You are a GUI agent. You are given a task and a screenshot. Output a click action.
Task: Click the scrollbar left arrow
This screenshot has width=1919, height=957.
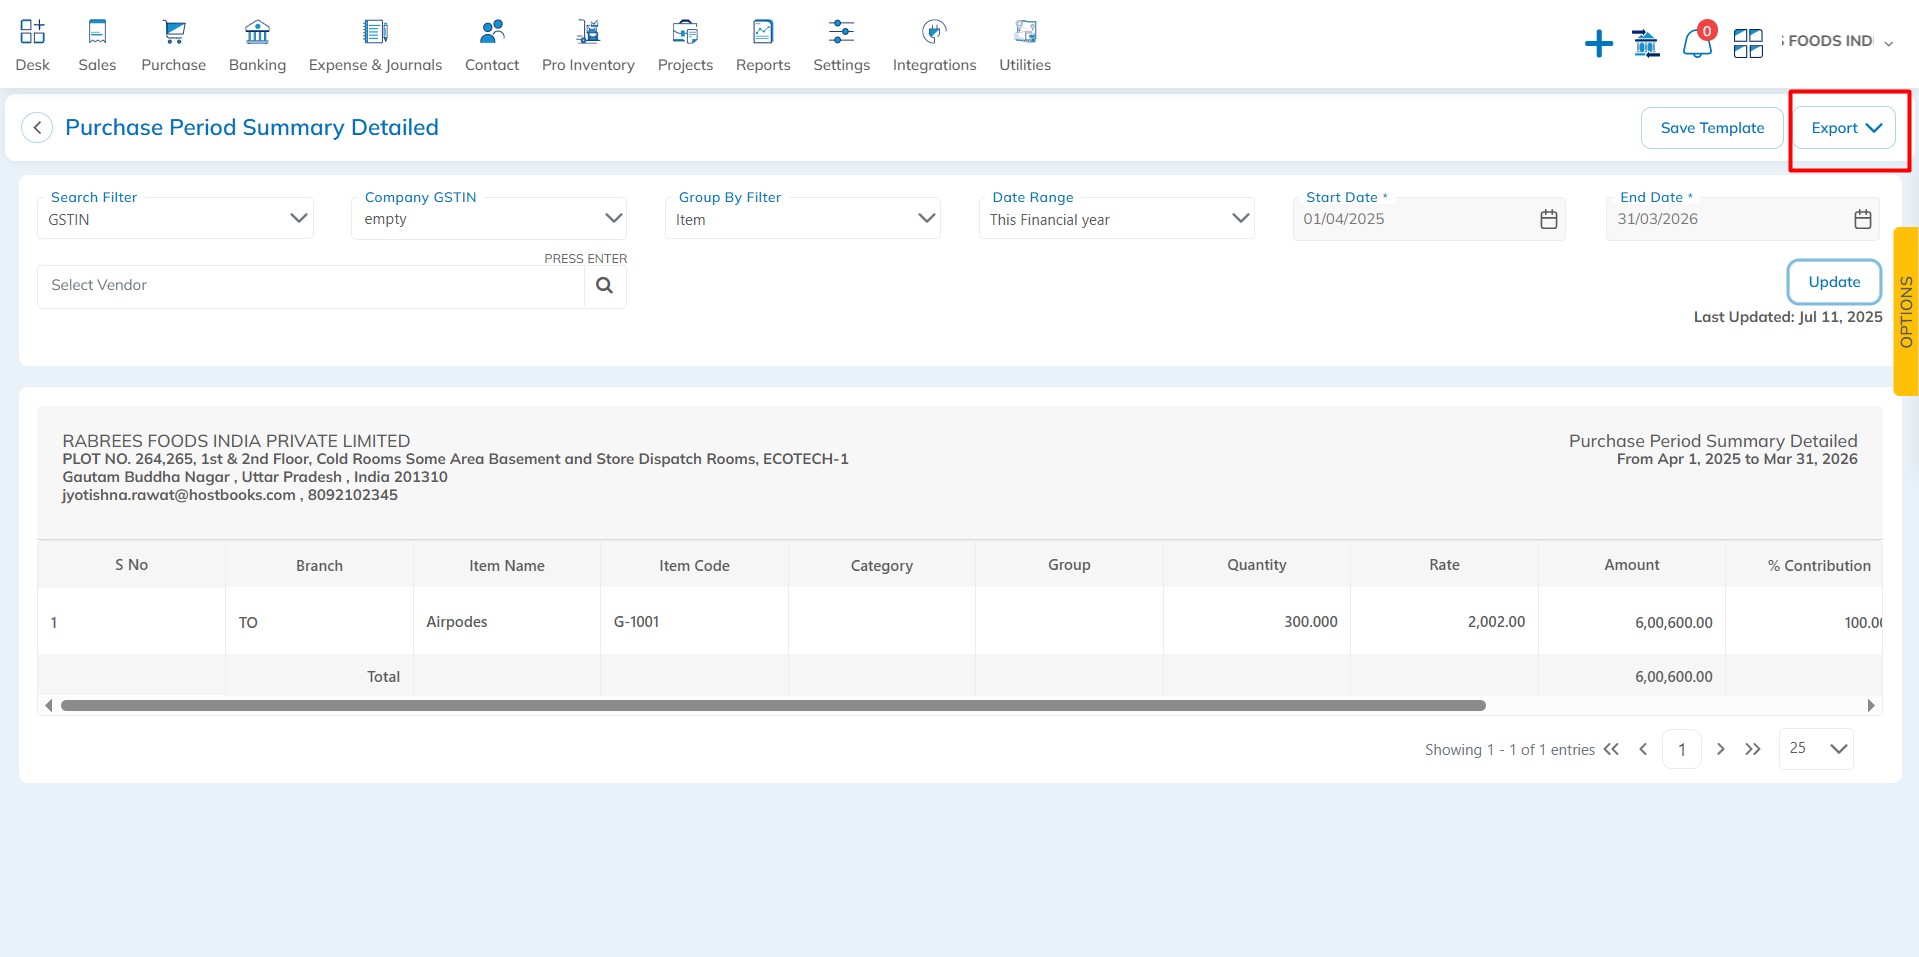(x=48, y=706)
